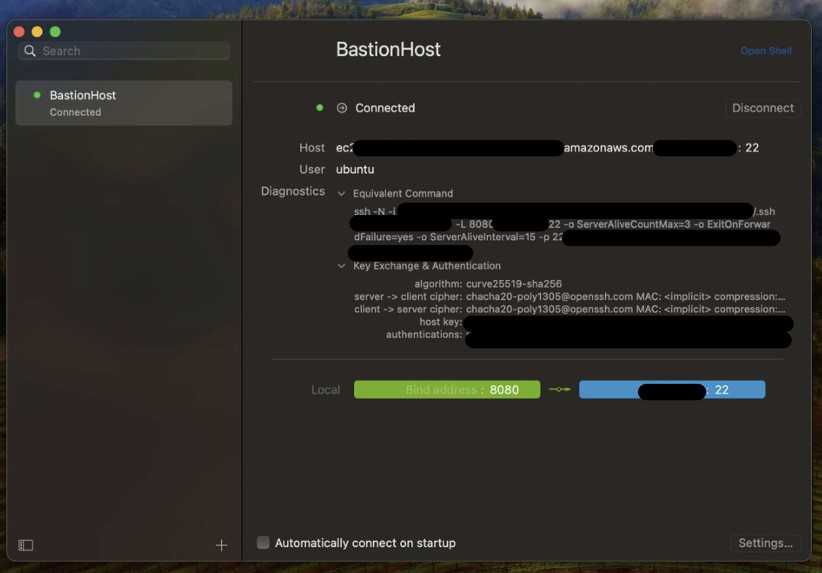The width and height of the screenshot is (822, 573).
Task: Enable Automatically connect on startup
Action: pyautogui.click(x=263, y=543)
